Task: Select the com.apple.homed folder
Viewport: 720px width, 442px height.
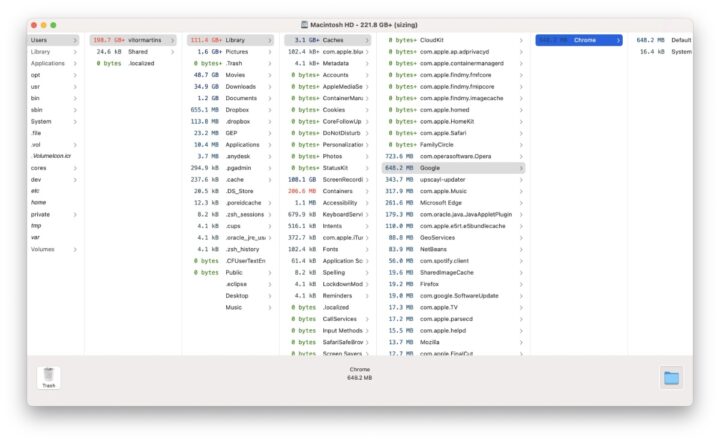Action: point(454,110)
